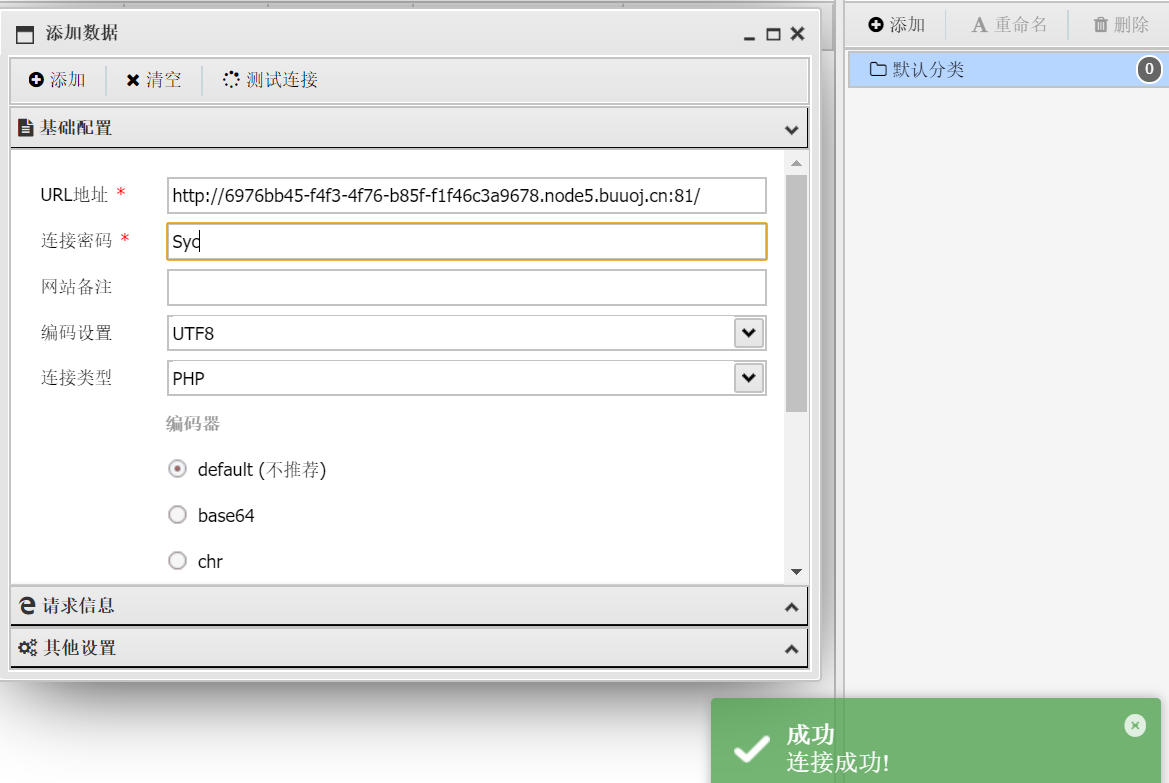Click the 其他设置 section header
1169x783 pixels.
coord(409,647)
